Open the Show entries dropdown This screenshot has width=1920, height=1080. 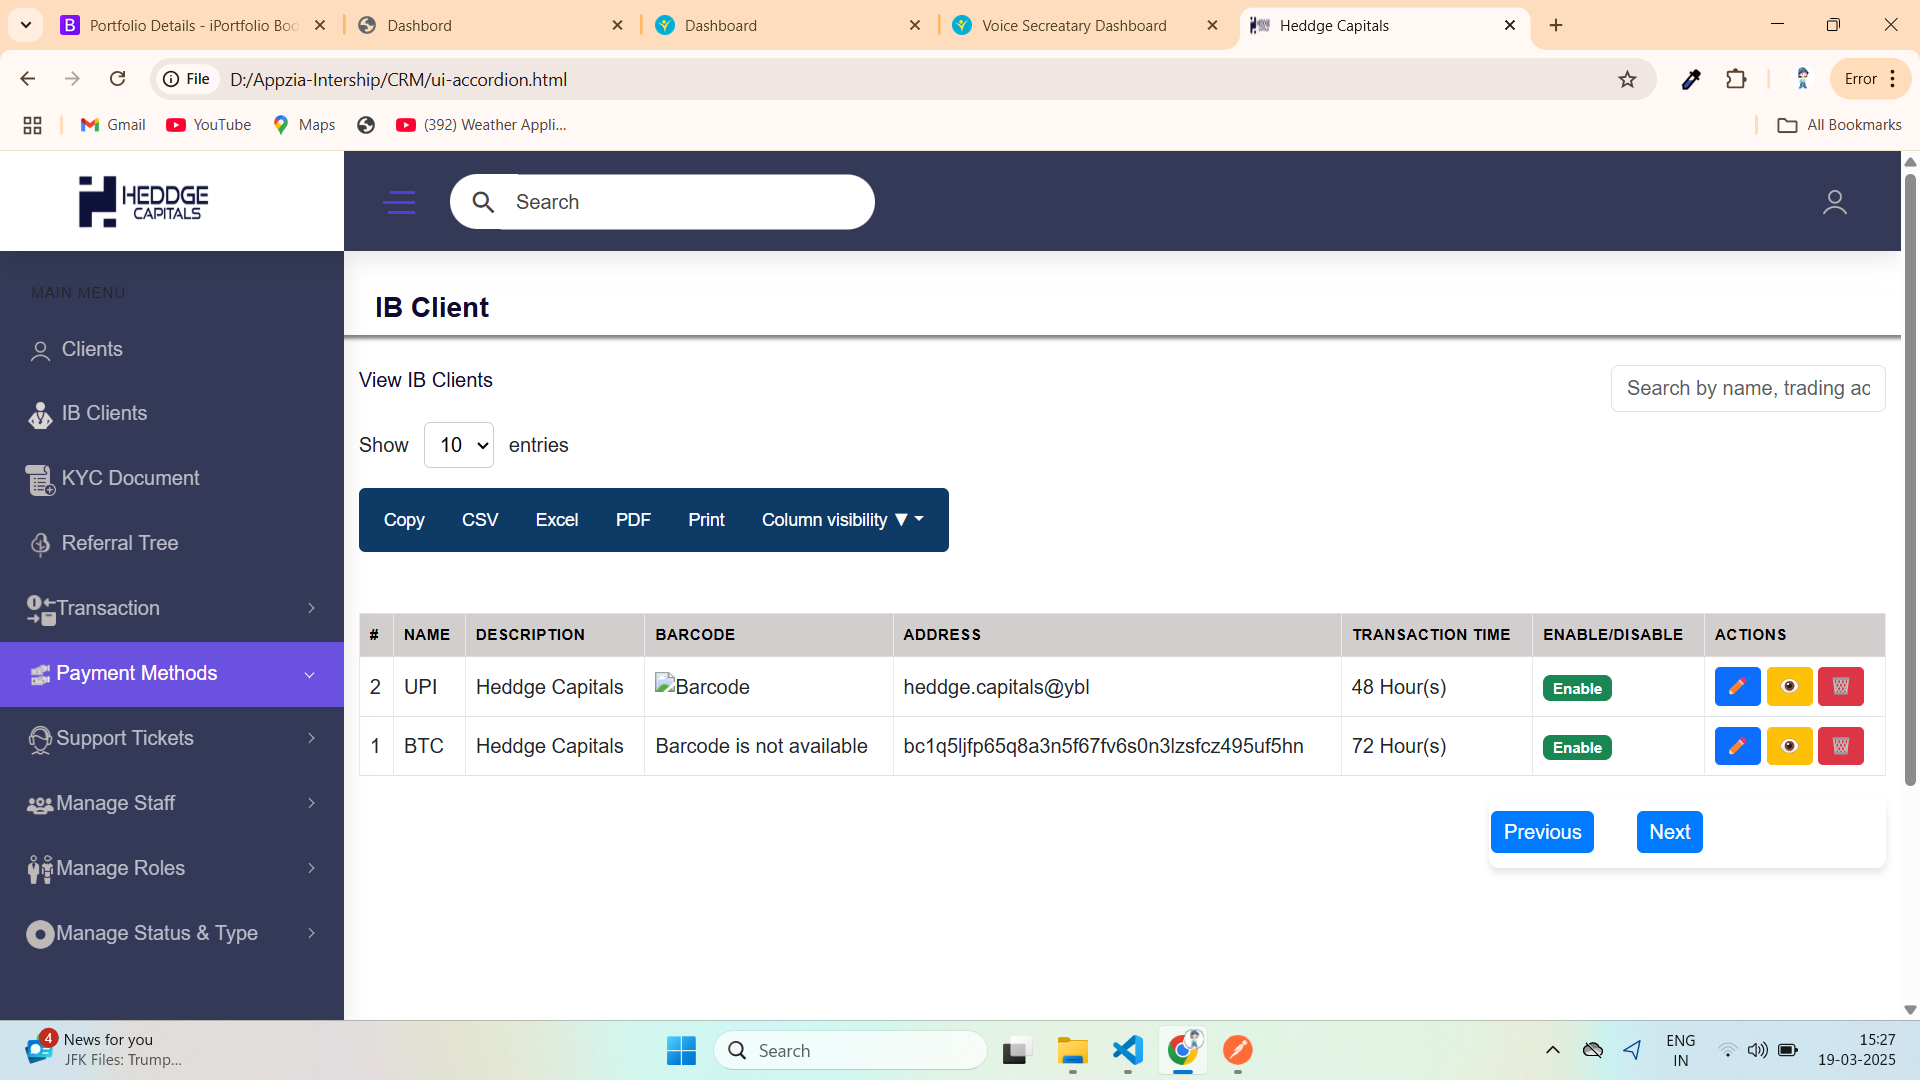[459, 445]
